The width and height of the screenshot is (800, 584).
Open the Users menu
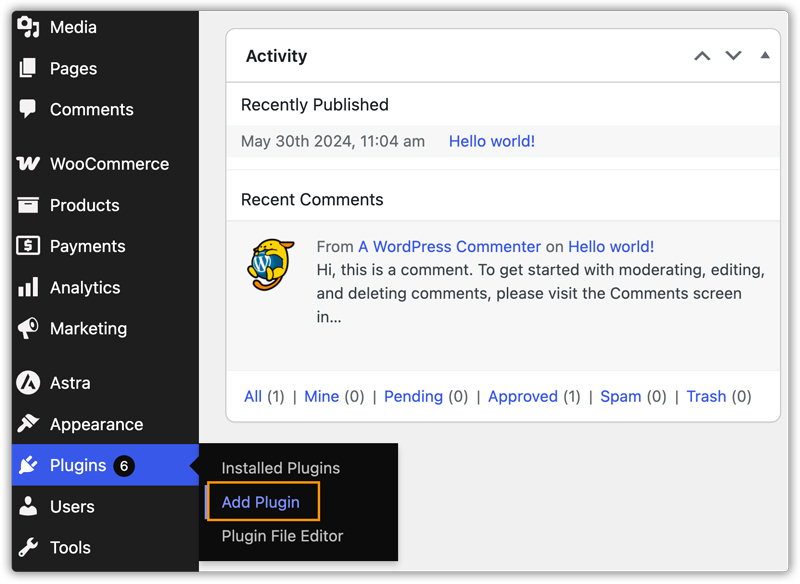[105, 506]
